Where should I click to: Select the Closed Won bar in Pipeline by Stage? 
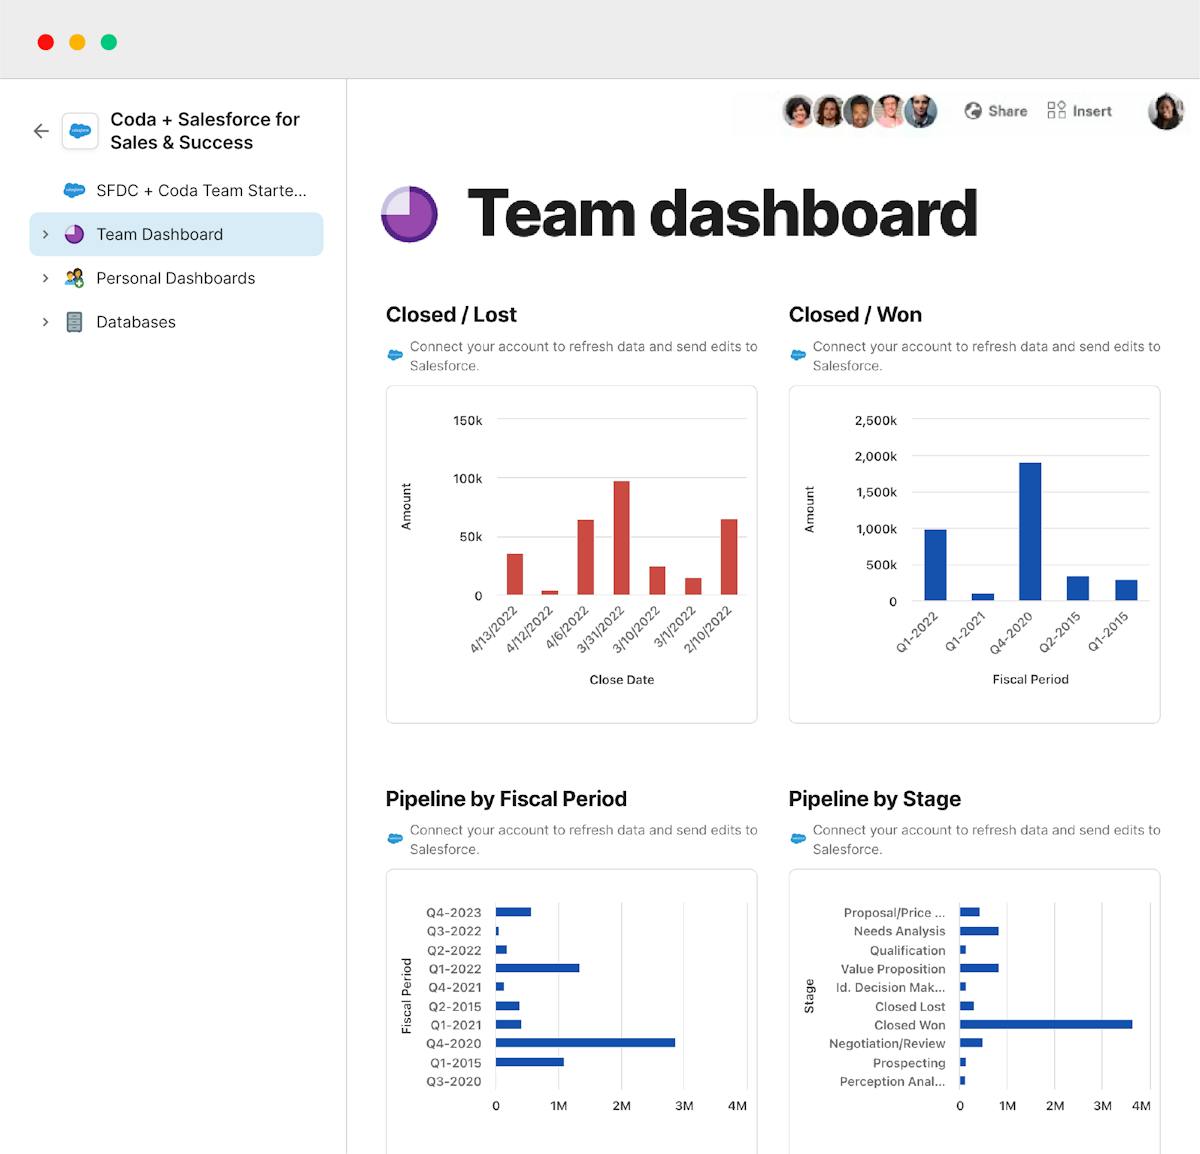1044,1024
